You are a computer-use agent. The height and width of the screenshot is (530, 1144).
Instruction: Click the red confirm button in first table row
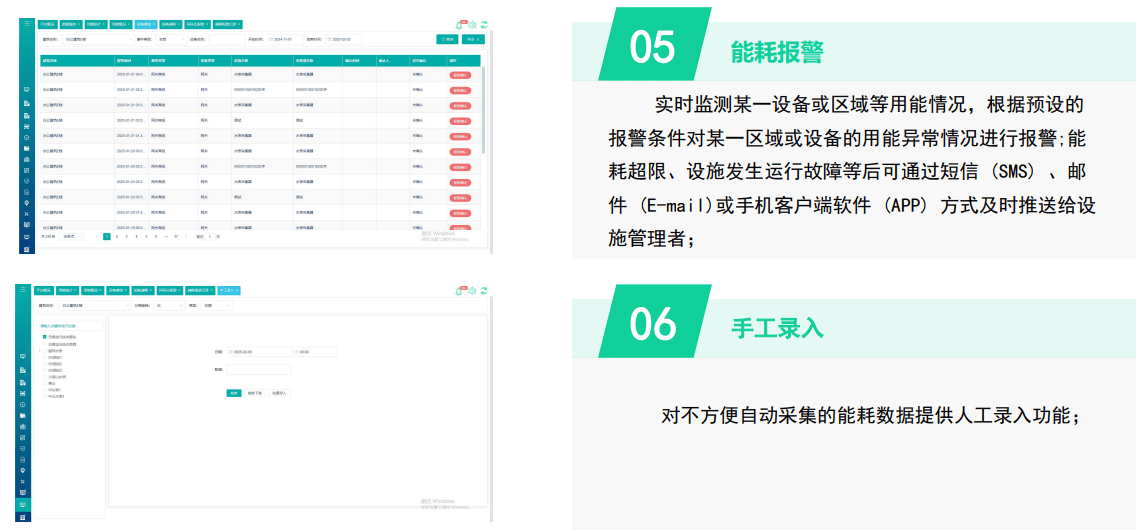(x=460, y=74)
